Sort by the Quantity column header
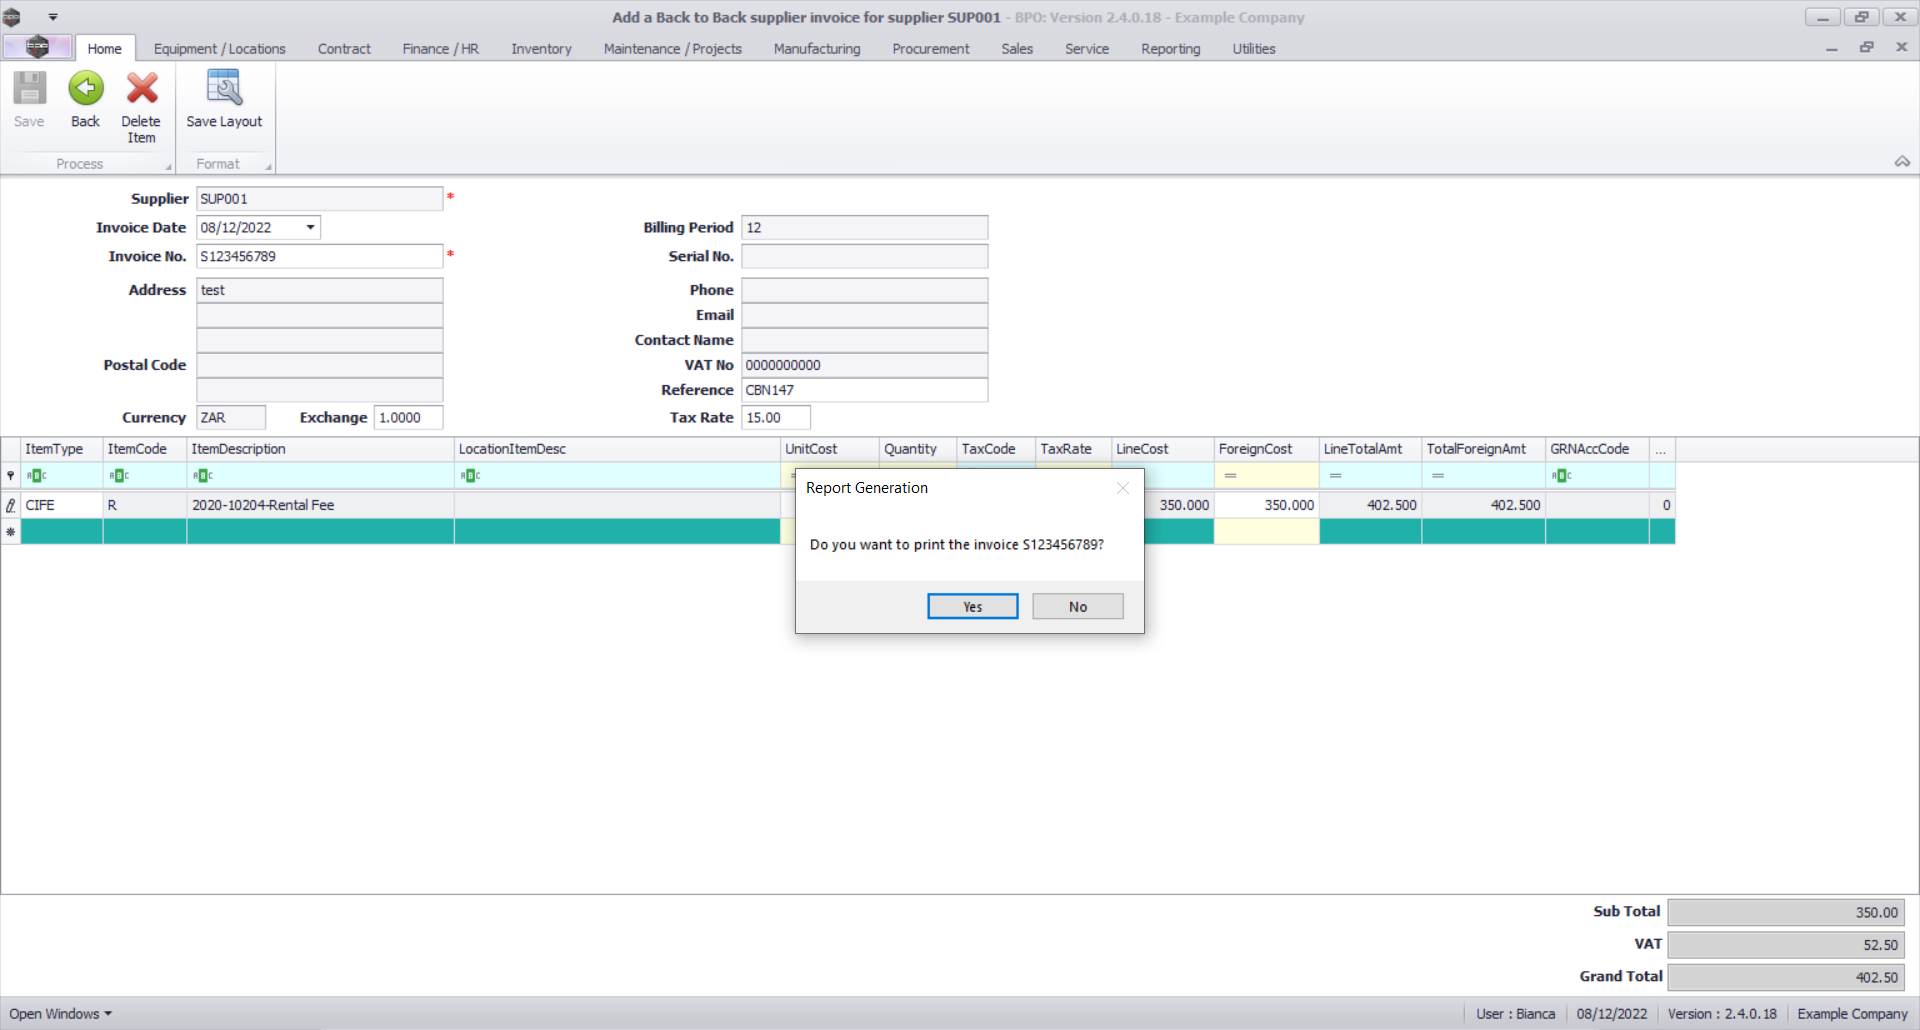The height and width of the screenshot is (1030, 1920). [918, 450]
